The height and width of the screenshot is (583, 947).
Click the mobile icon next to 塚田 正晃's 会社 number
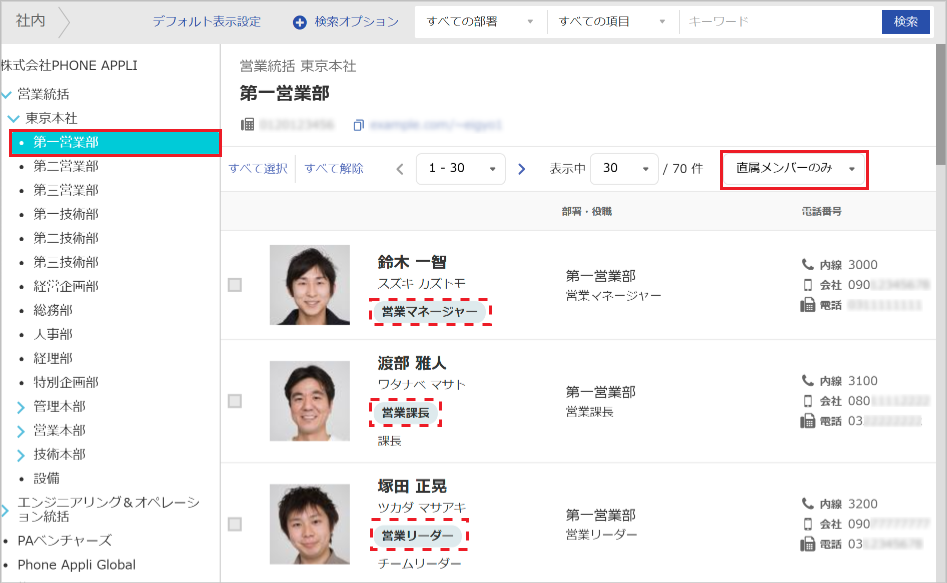[808, 522]
